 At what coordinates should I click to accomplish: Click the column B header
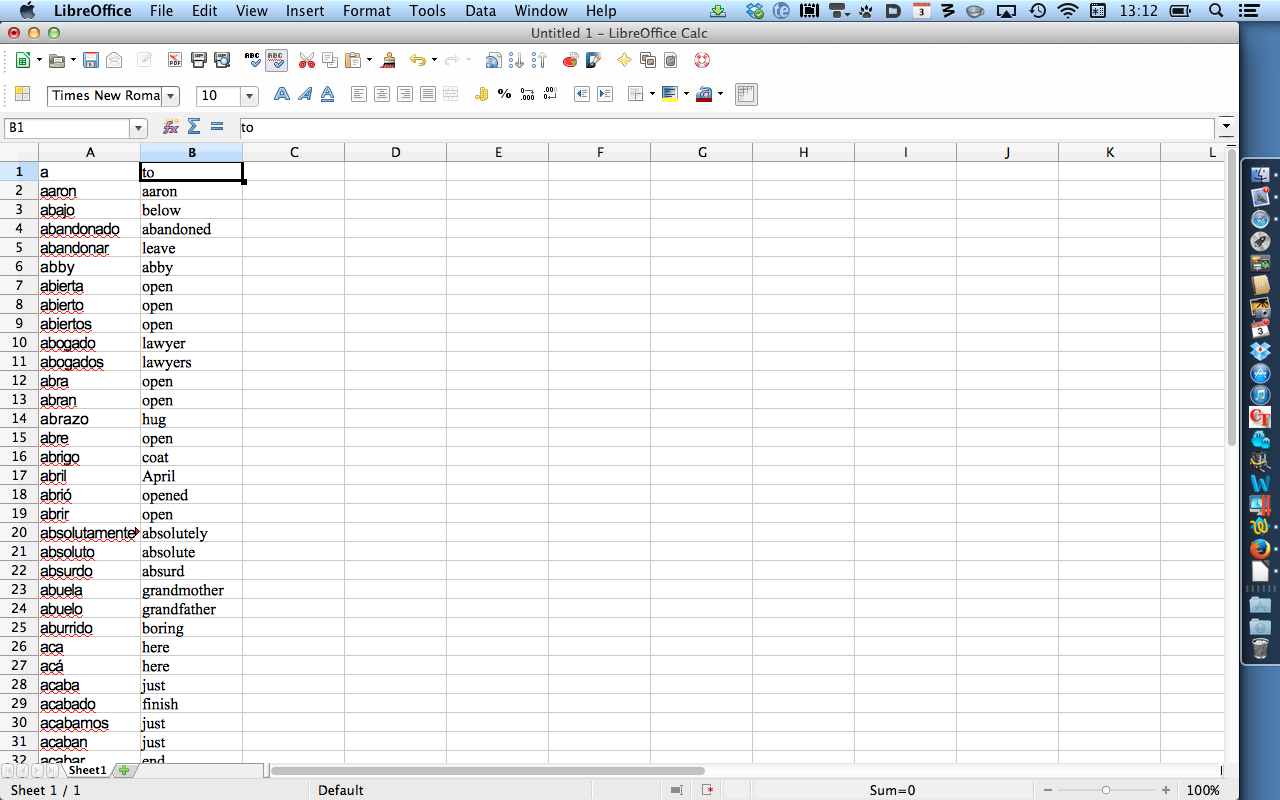tap(192, 152)
